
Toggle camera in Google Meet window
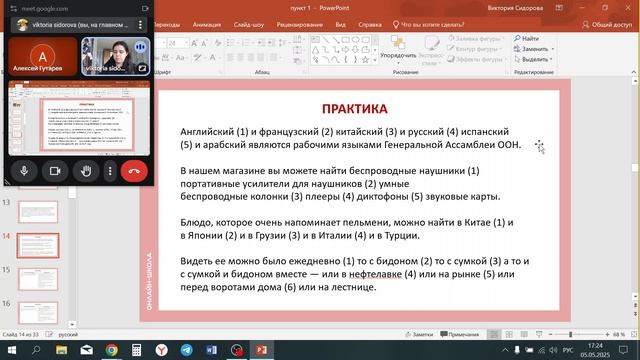(55, 171)
